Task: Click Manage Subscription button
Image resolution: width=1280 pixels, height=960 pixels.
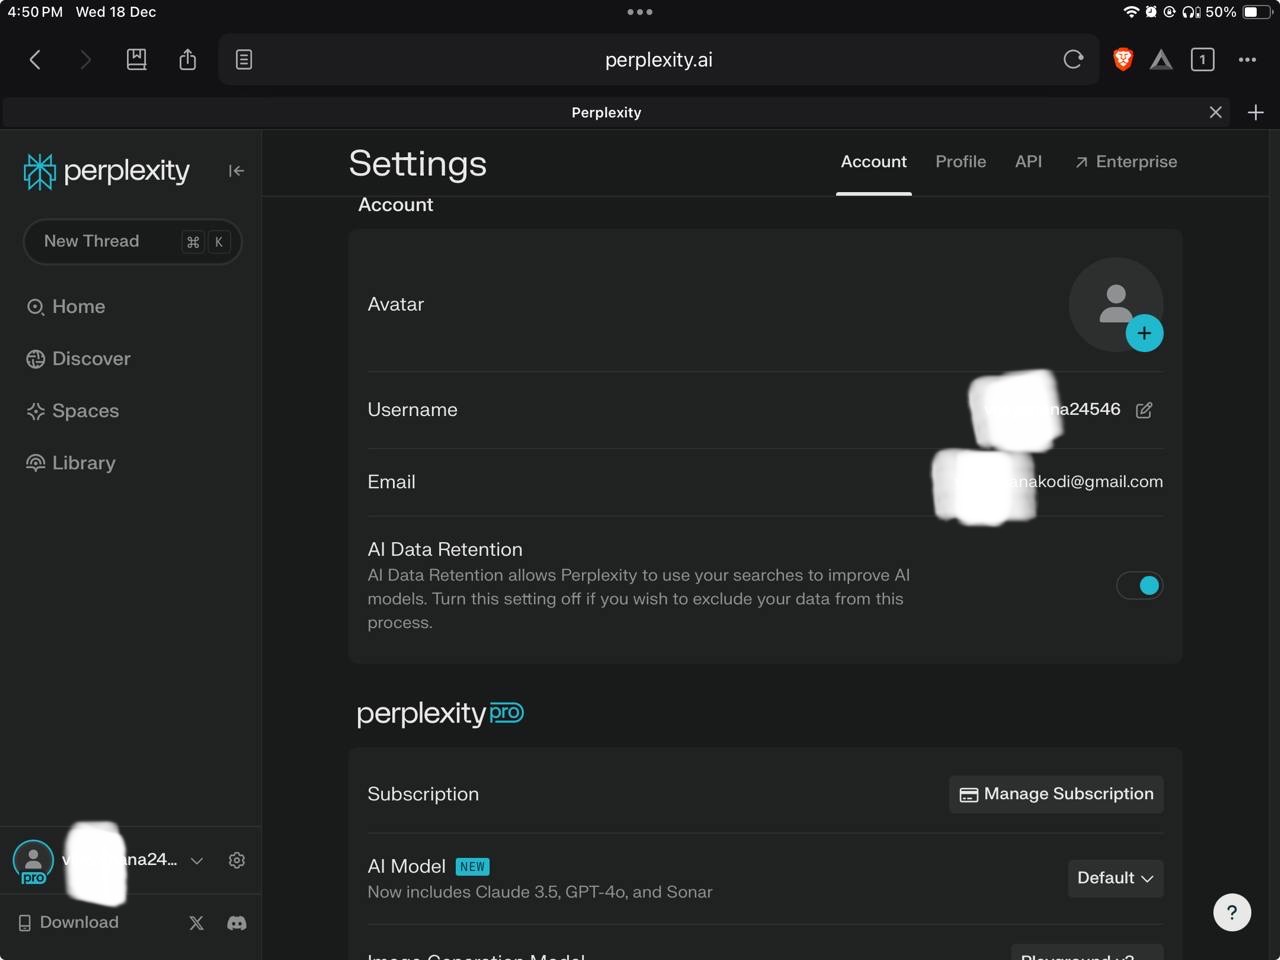Action: click(1056, 794)
